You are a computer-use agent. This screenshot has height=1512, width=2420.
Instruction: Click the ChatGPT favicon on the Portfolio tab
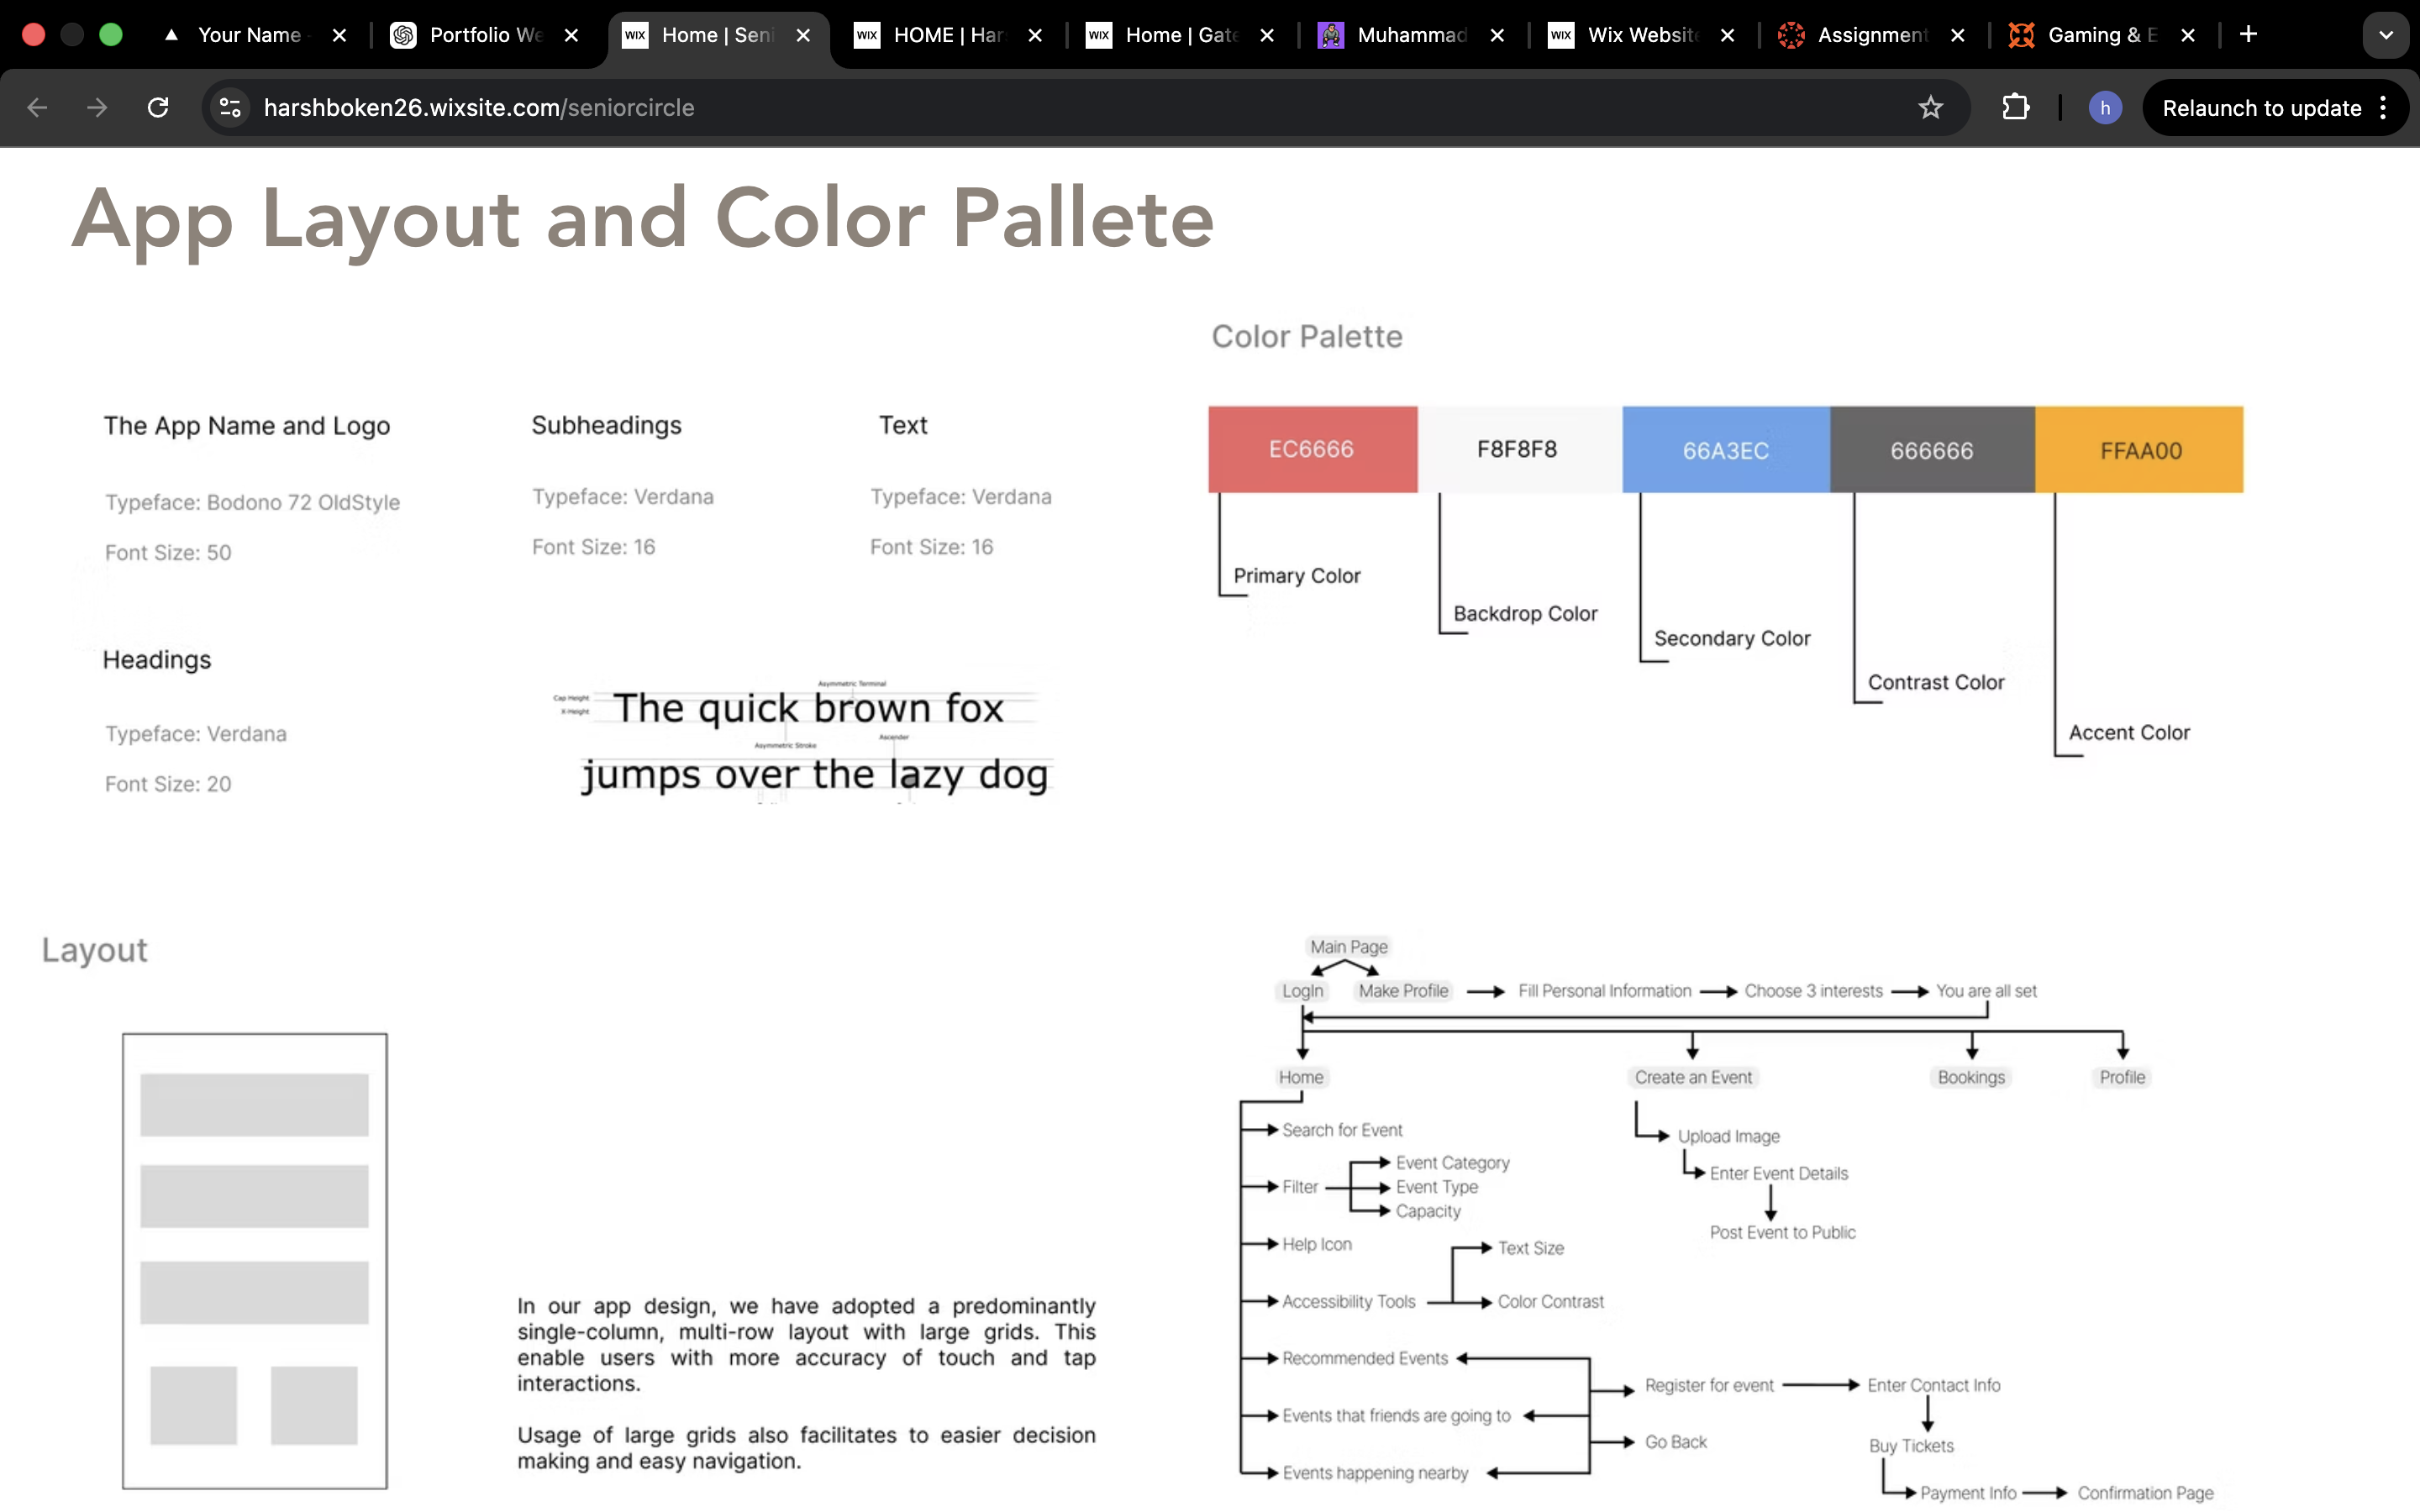tap(403, 35)
